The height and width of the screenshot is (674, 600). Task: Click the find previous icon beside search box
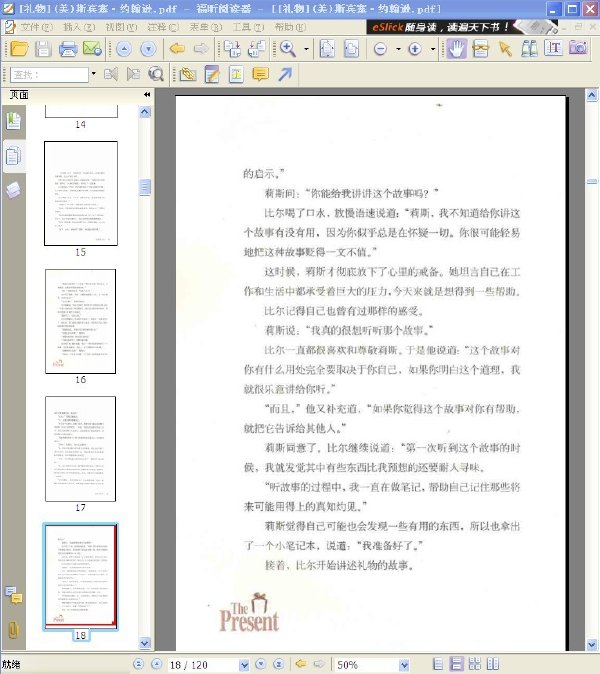110,74
